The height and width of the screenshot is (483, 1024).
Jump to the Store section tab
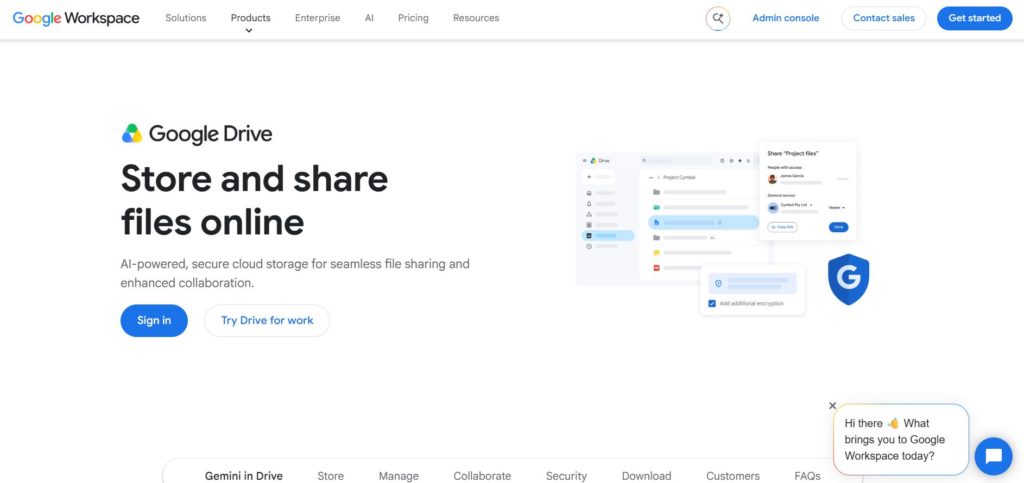pyautogui.click(x=330, y=476)
